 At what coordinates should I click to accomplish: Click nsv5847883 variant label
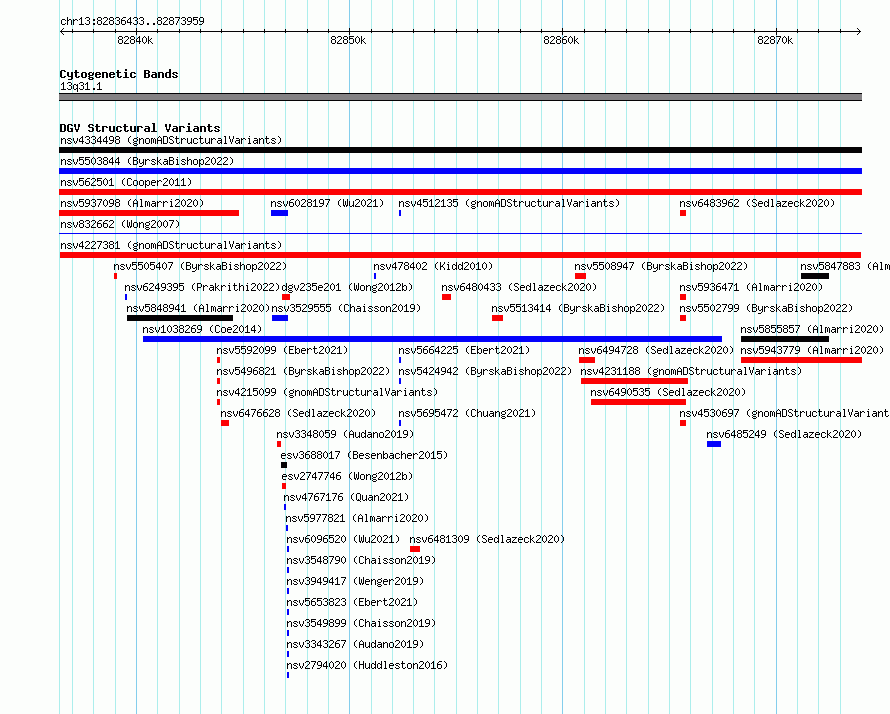[845, 266]
